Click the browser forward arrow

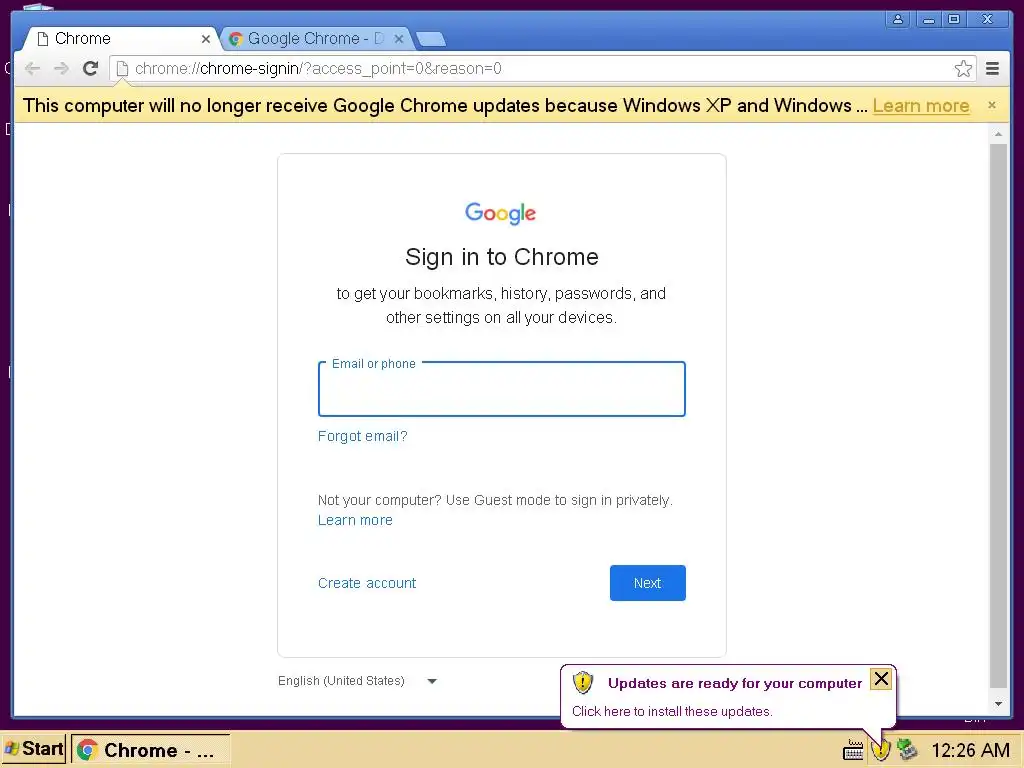[61, 68]
